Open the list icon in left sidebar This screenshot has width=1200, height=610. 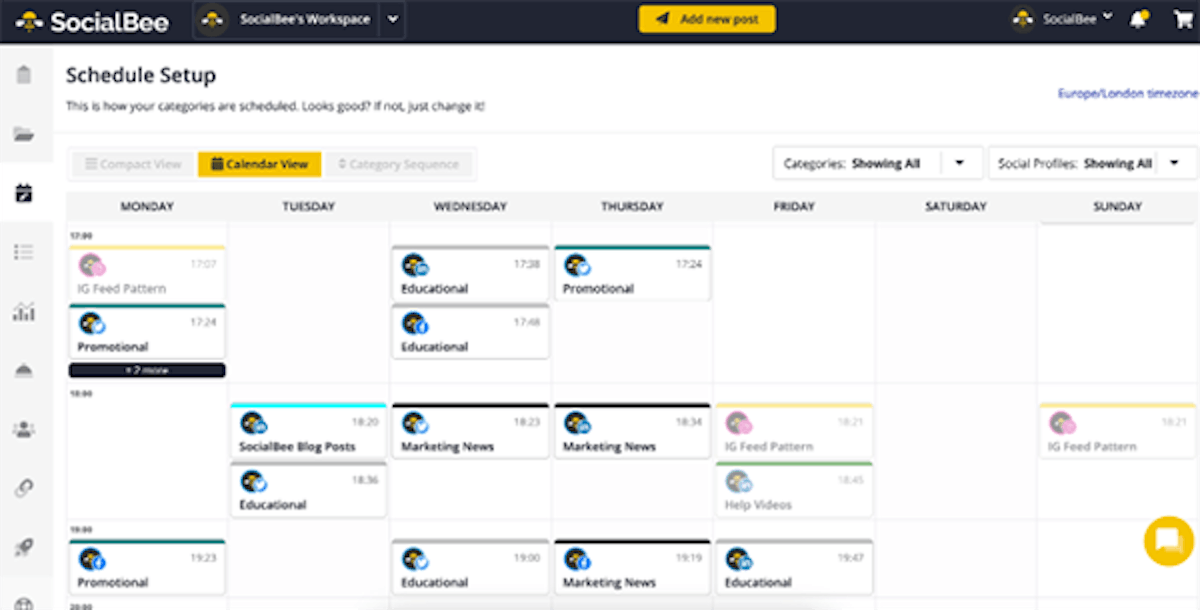pos(24,252)
